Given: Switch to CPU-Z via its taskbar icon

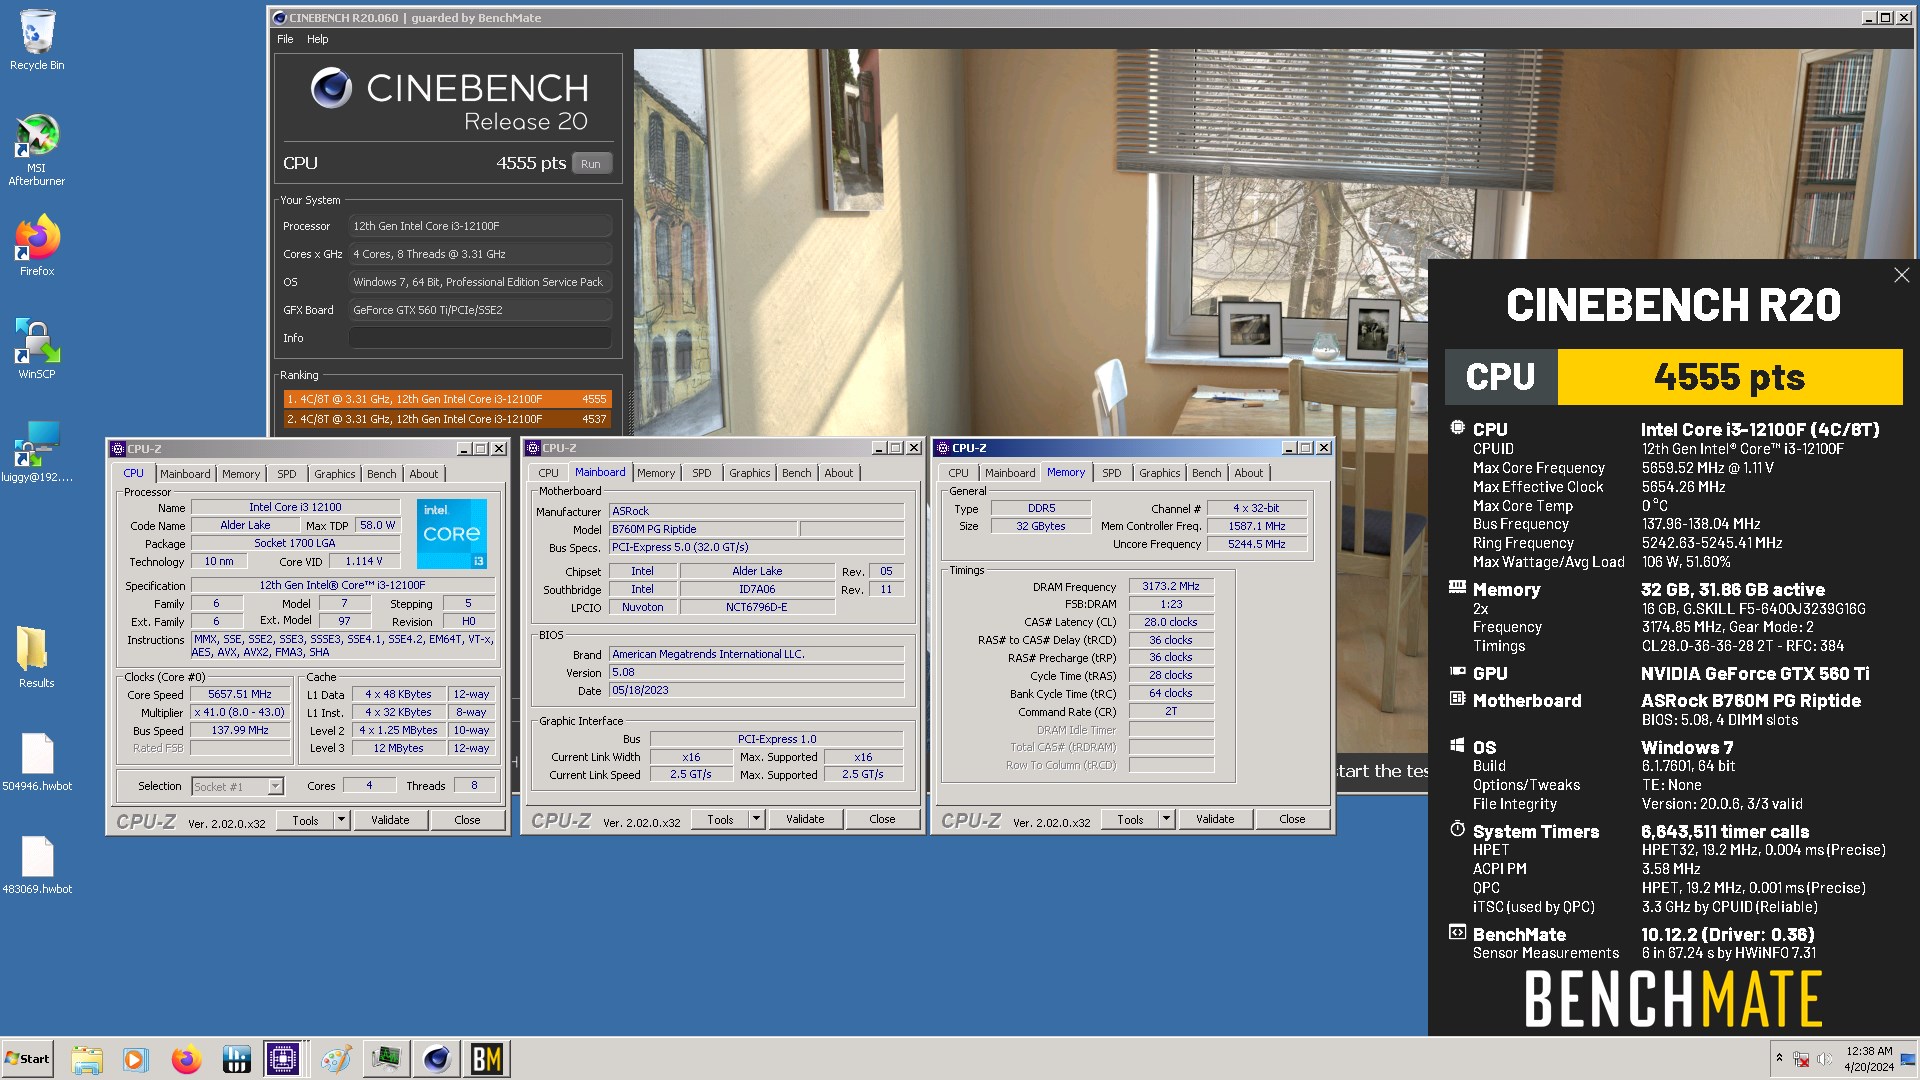Looking at the screenshot, I should tap(284, 1059).
